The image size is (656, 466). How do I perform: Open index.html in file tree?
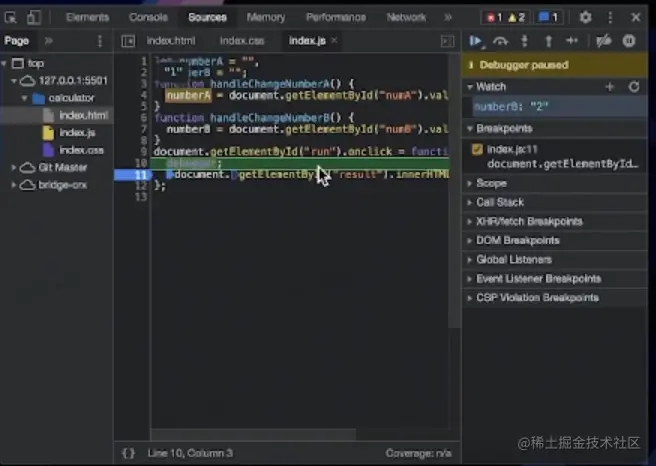(83, 115)
